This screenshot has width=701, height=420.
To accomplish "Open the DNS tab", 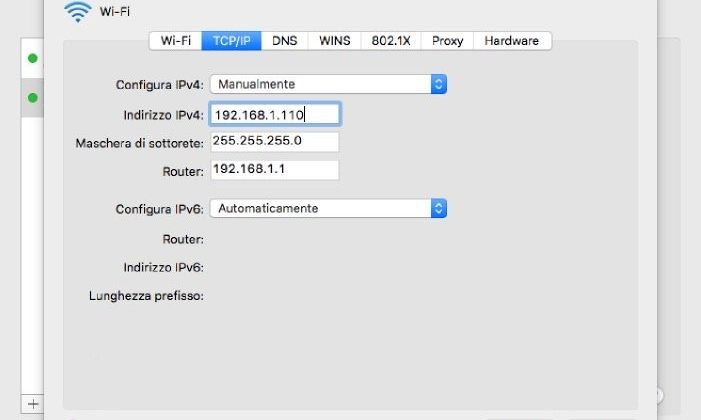I will pos(284,41).
